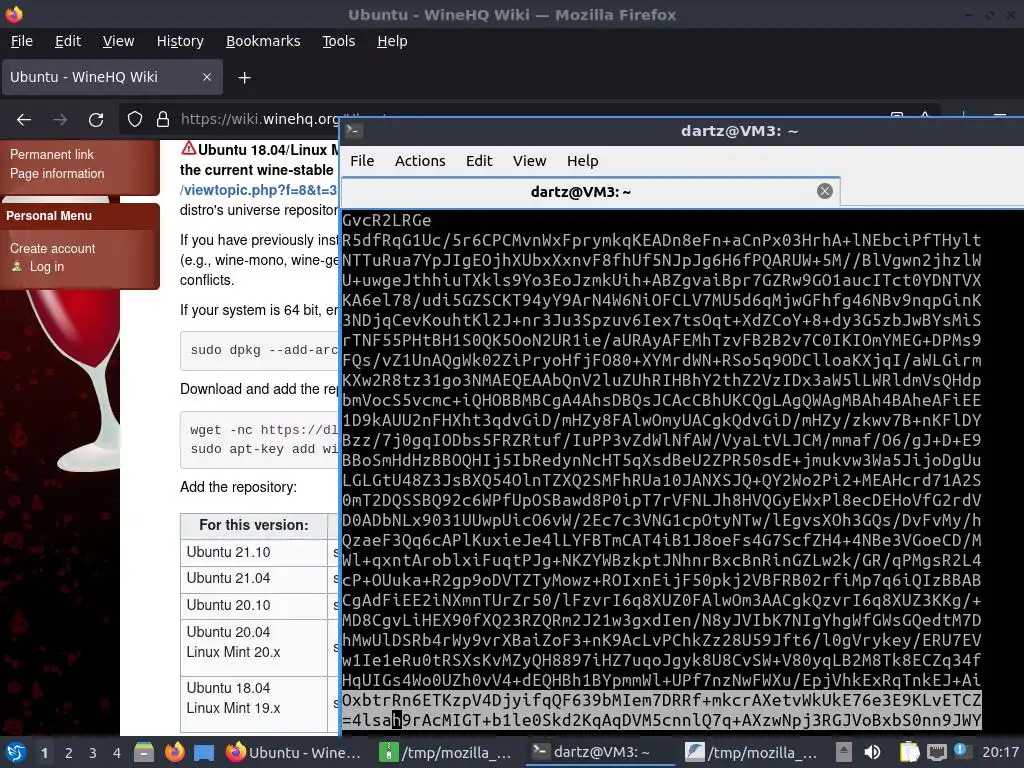Open the application launcher menu in taskbar
Viewport: 1024px width, 768px height.
[16, 752]
